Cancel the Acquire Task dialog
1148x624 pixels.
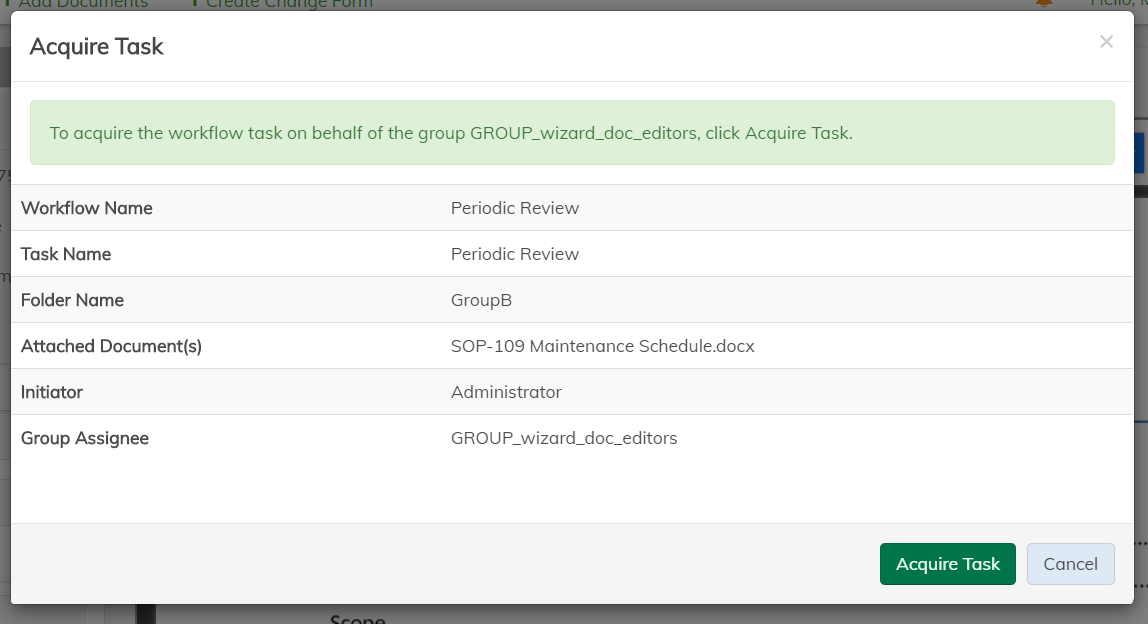1070,564
